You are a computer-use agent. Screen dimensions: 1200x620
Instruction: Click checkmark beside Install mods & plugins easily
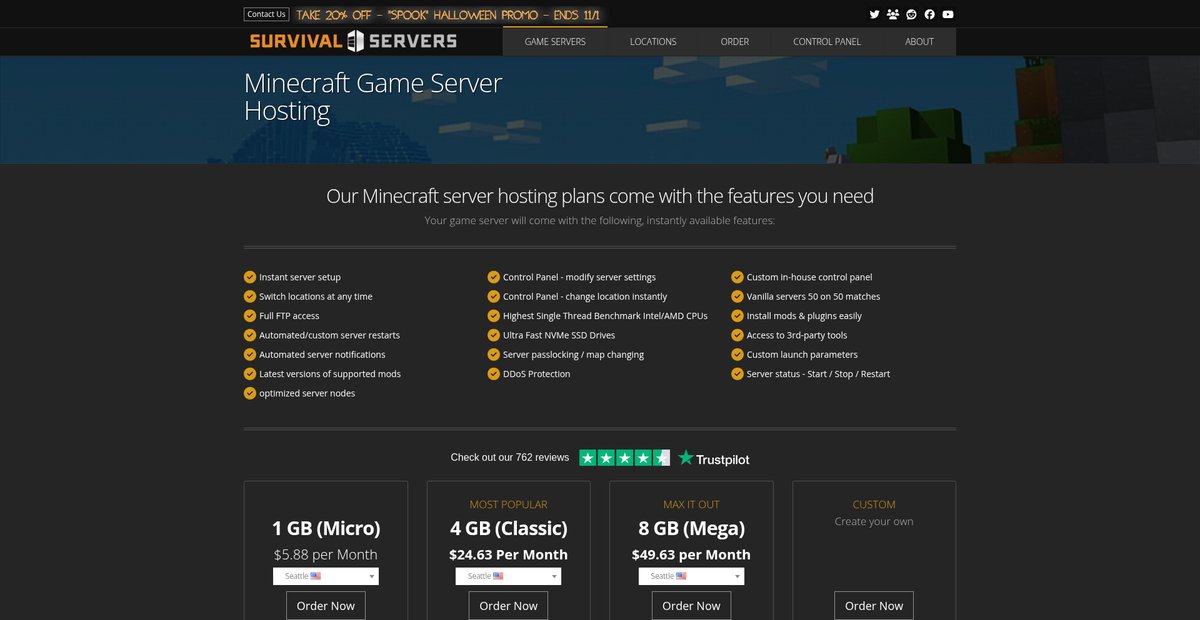click(x=738, y=316)
